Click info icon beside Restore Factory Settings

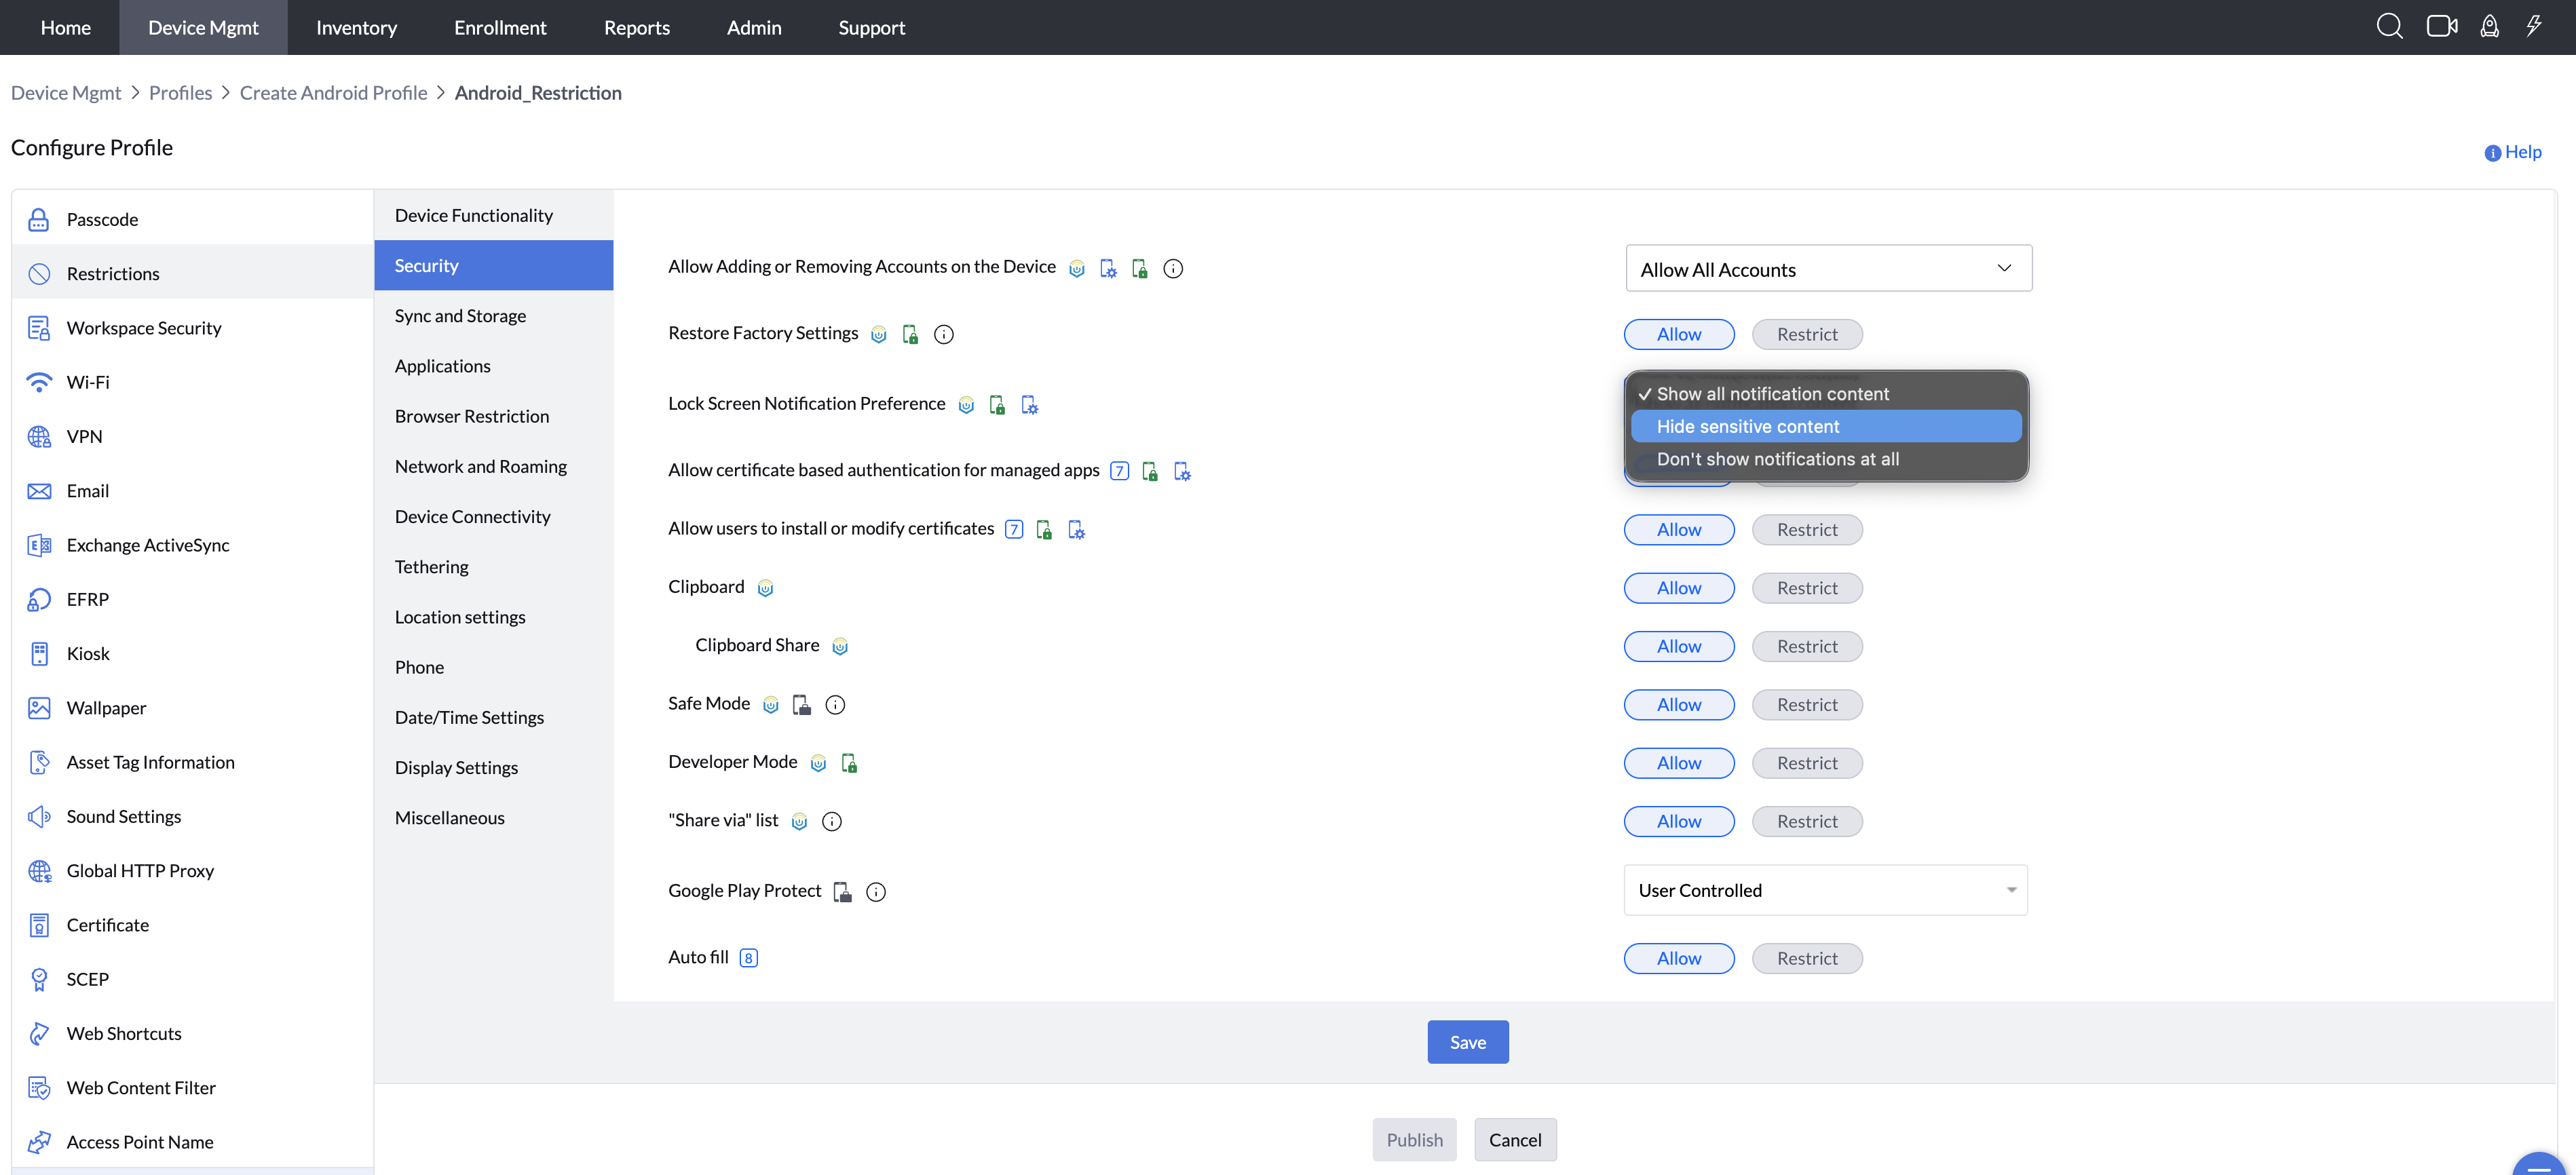(x=943, y=335)
